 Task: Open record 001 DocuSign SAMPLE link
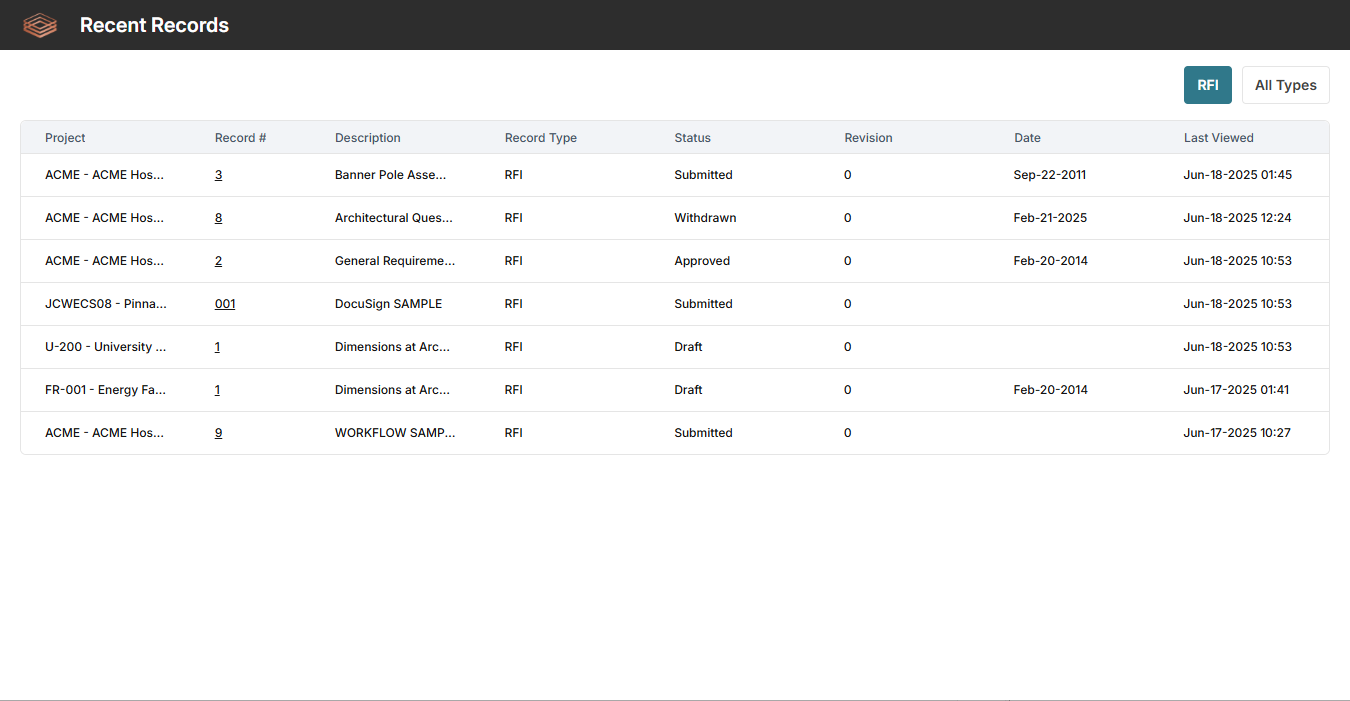click(x=225, y=304)
